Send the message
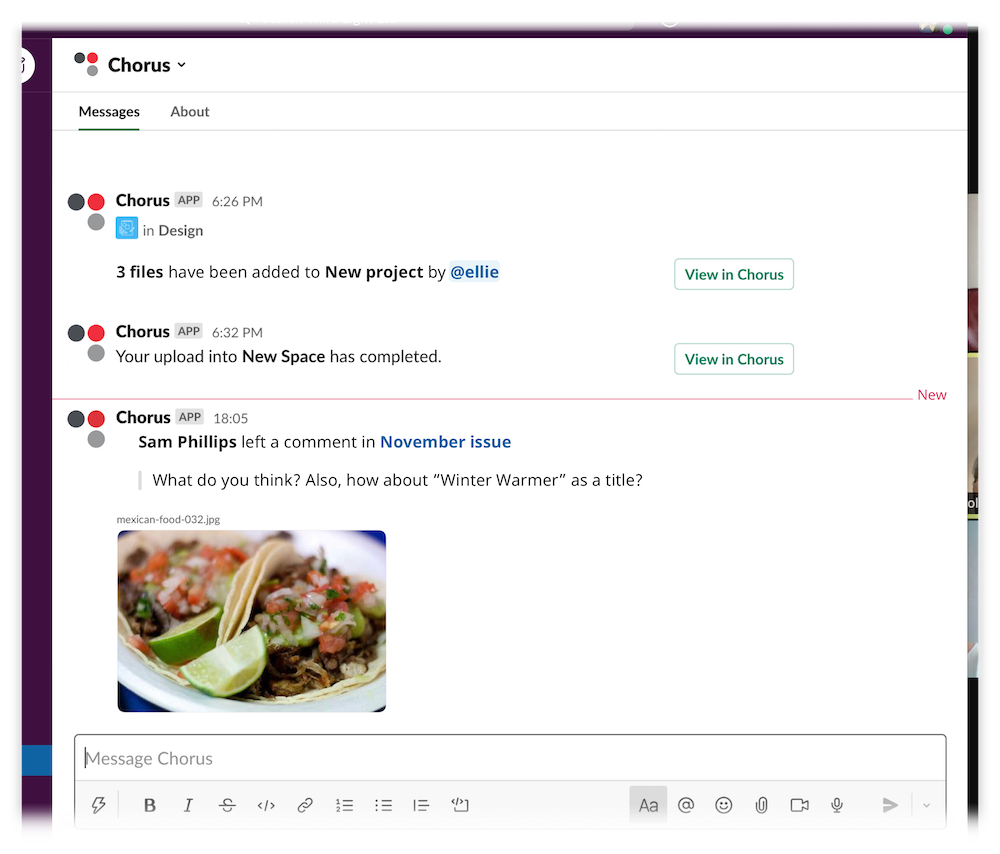 (x=890, y=806)
